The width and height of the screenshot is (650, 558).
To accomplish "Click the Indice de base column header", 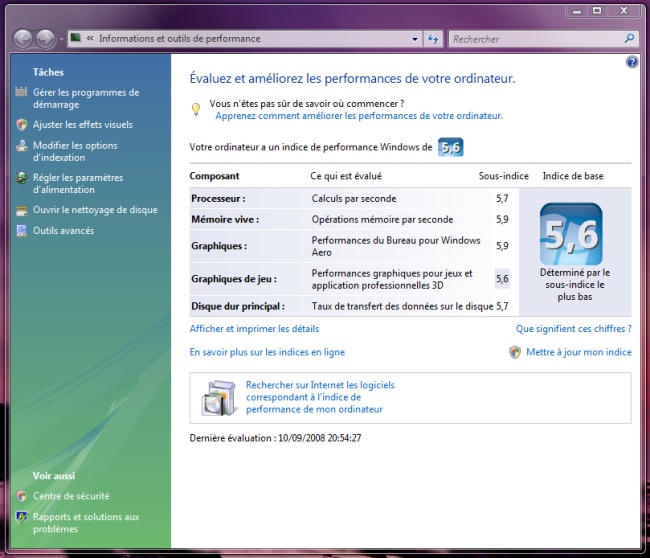I will click(573, 176).
